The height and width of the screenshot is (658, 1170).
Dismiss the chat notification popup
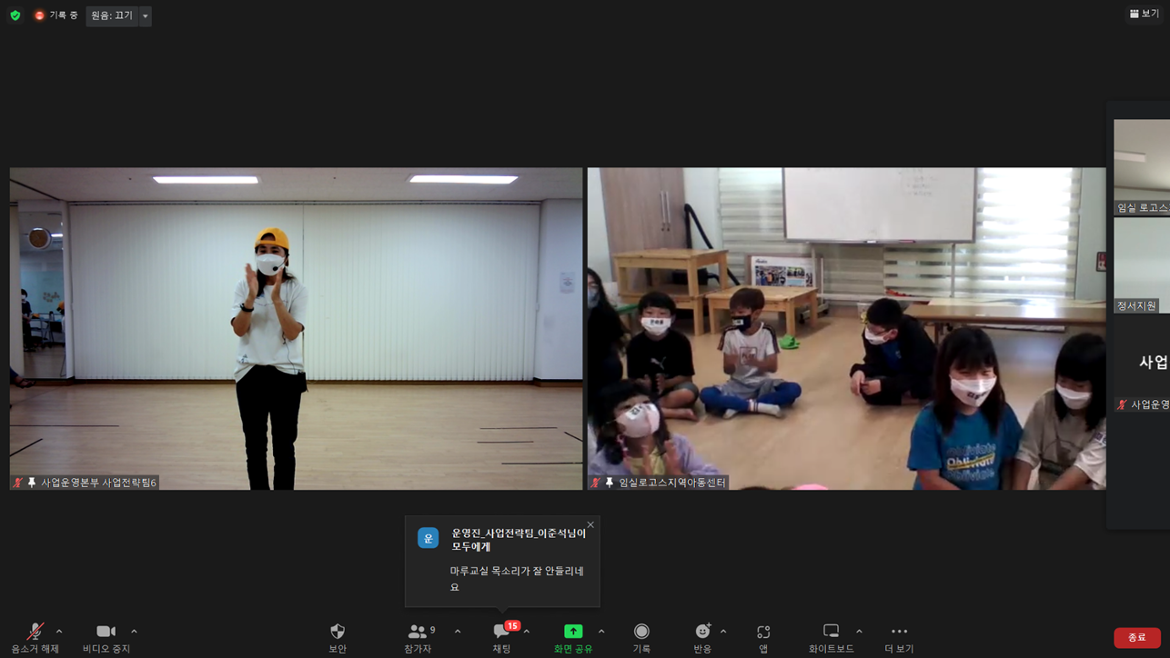pos(590,525)
